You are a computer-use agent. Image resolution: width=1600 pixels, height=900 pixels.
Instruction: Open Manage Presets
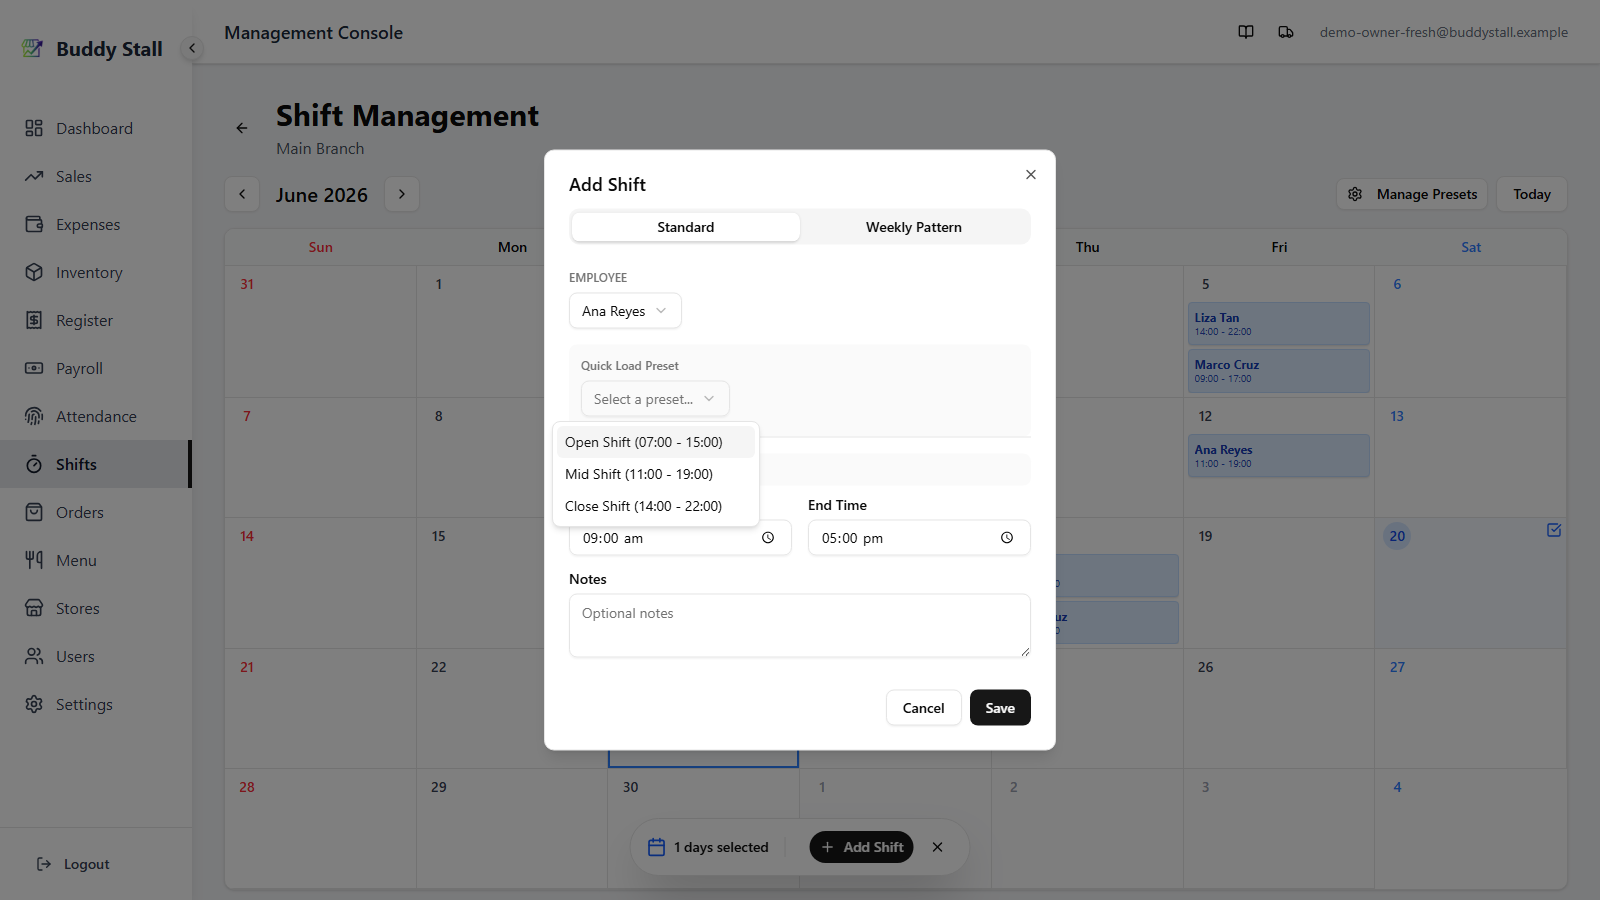point(1412,194)
